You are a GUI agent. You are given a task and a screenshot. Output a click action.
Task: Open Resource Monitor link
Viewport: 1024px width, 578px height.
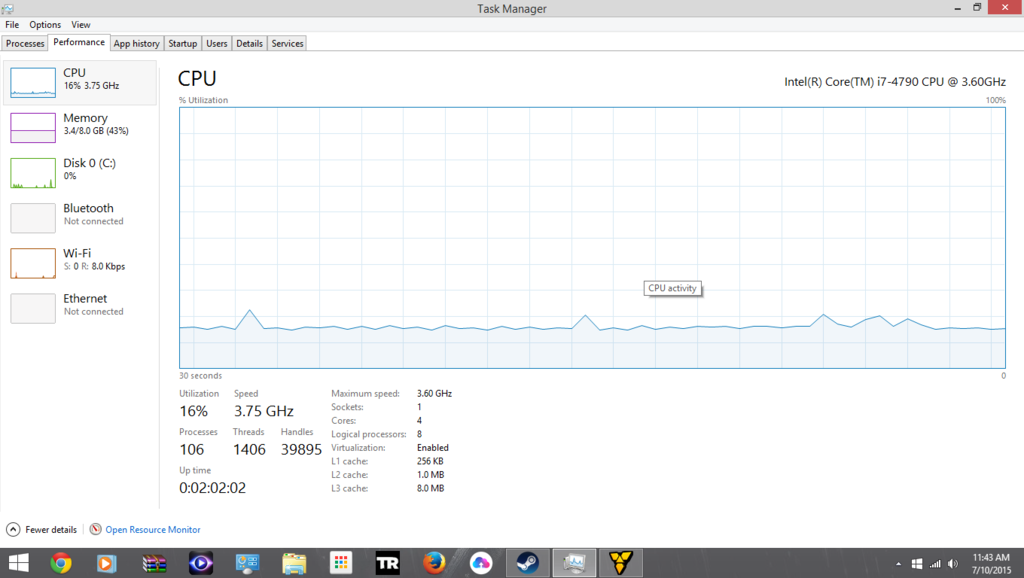pyautogui.click(x=152, y=530)
